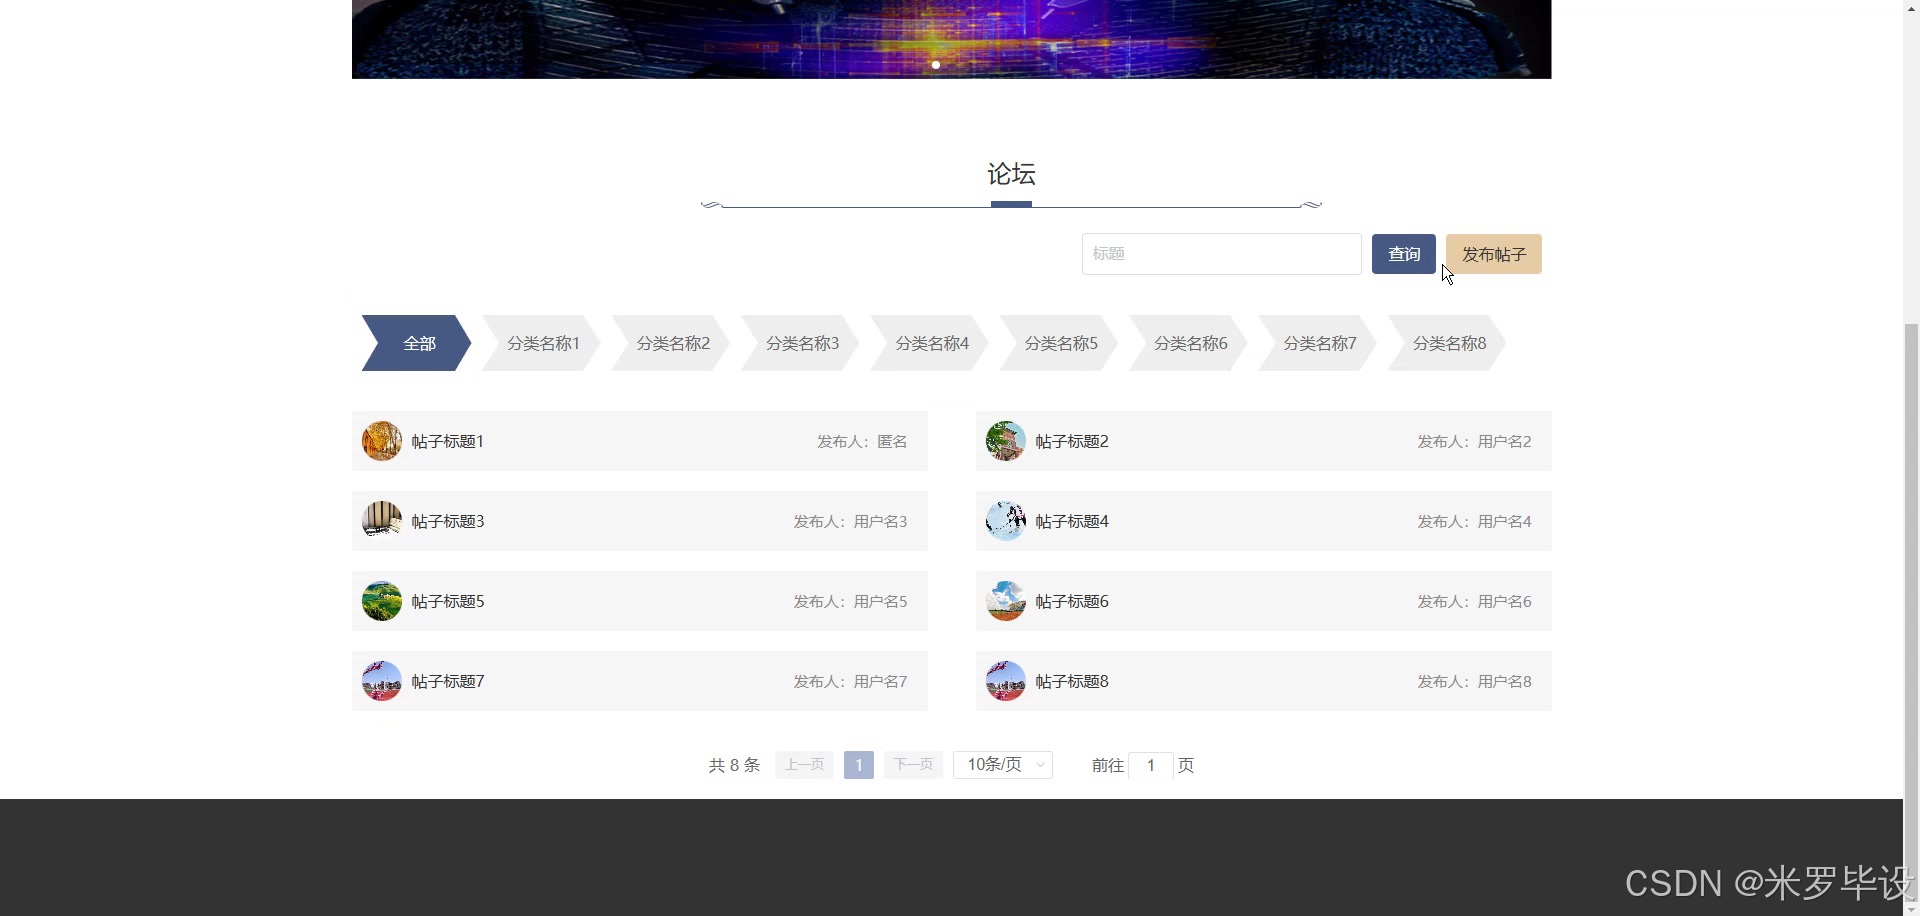Click the avatar of post 帖子标题5
Screen dimensions: 1920x916
(x=381, y=601)
